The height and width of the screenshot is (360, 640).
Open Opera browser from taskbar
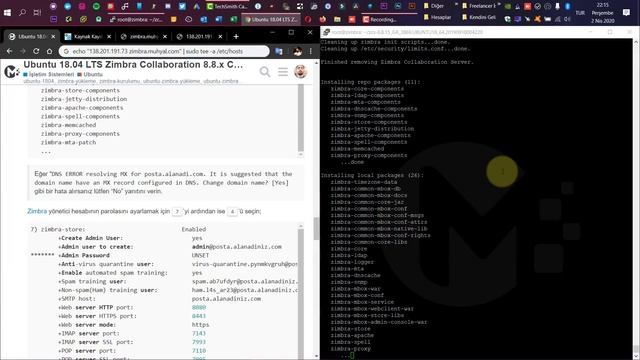pos(308,19)
